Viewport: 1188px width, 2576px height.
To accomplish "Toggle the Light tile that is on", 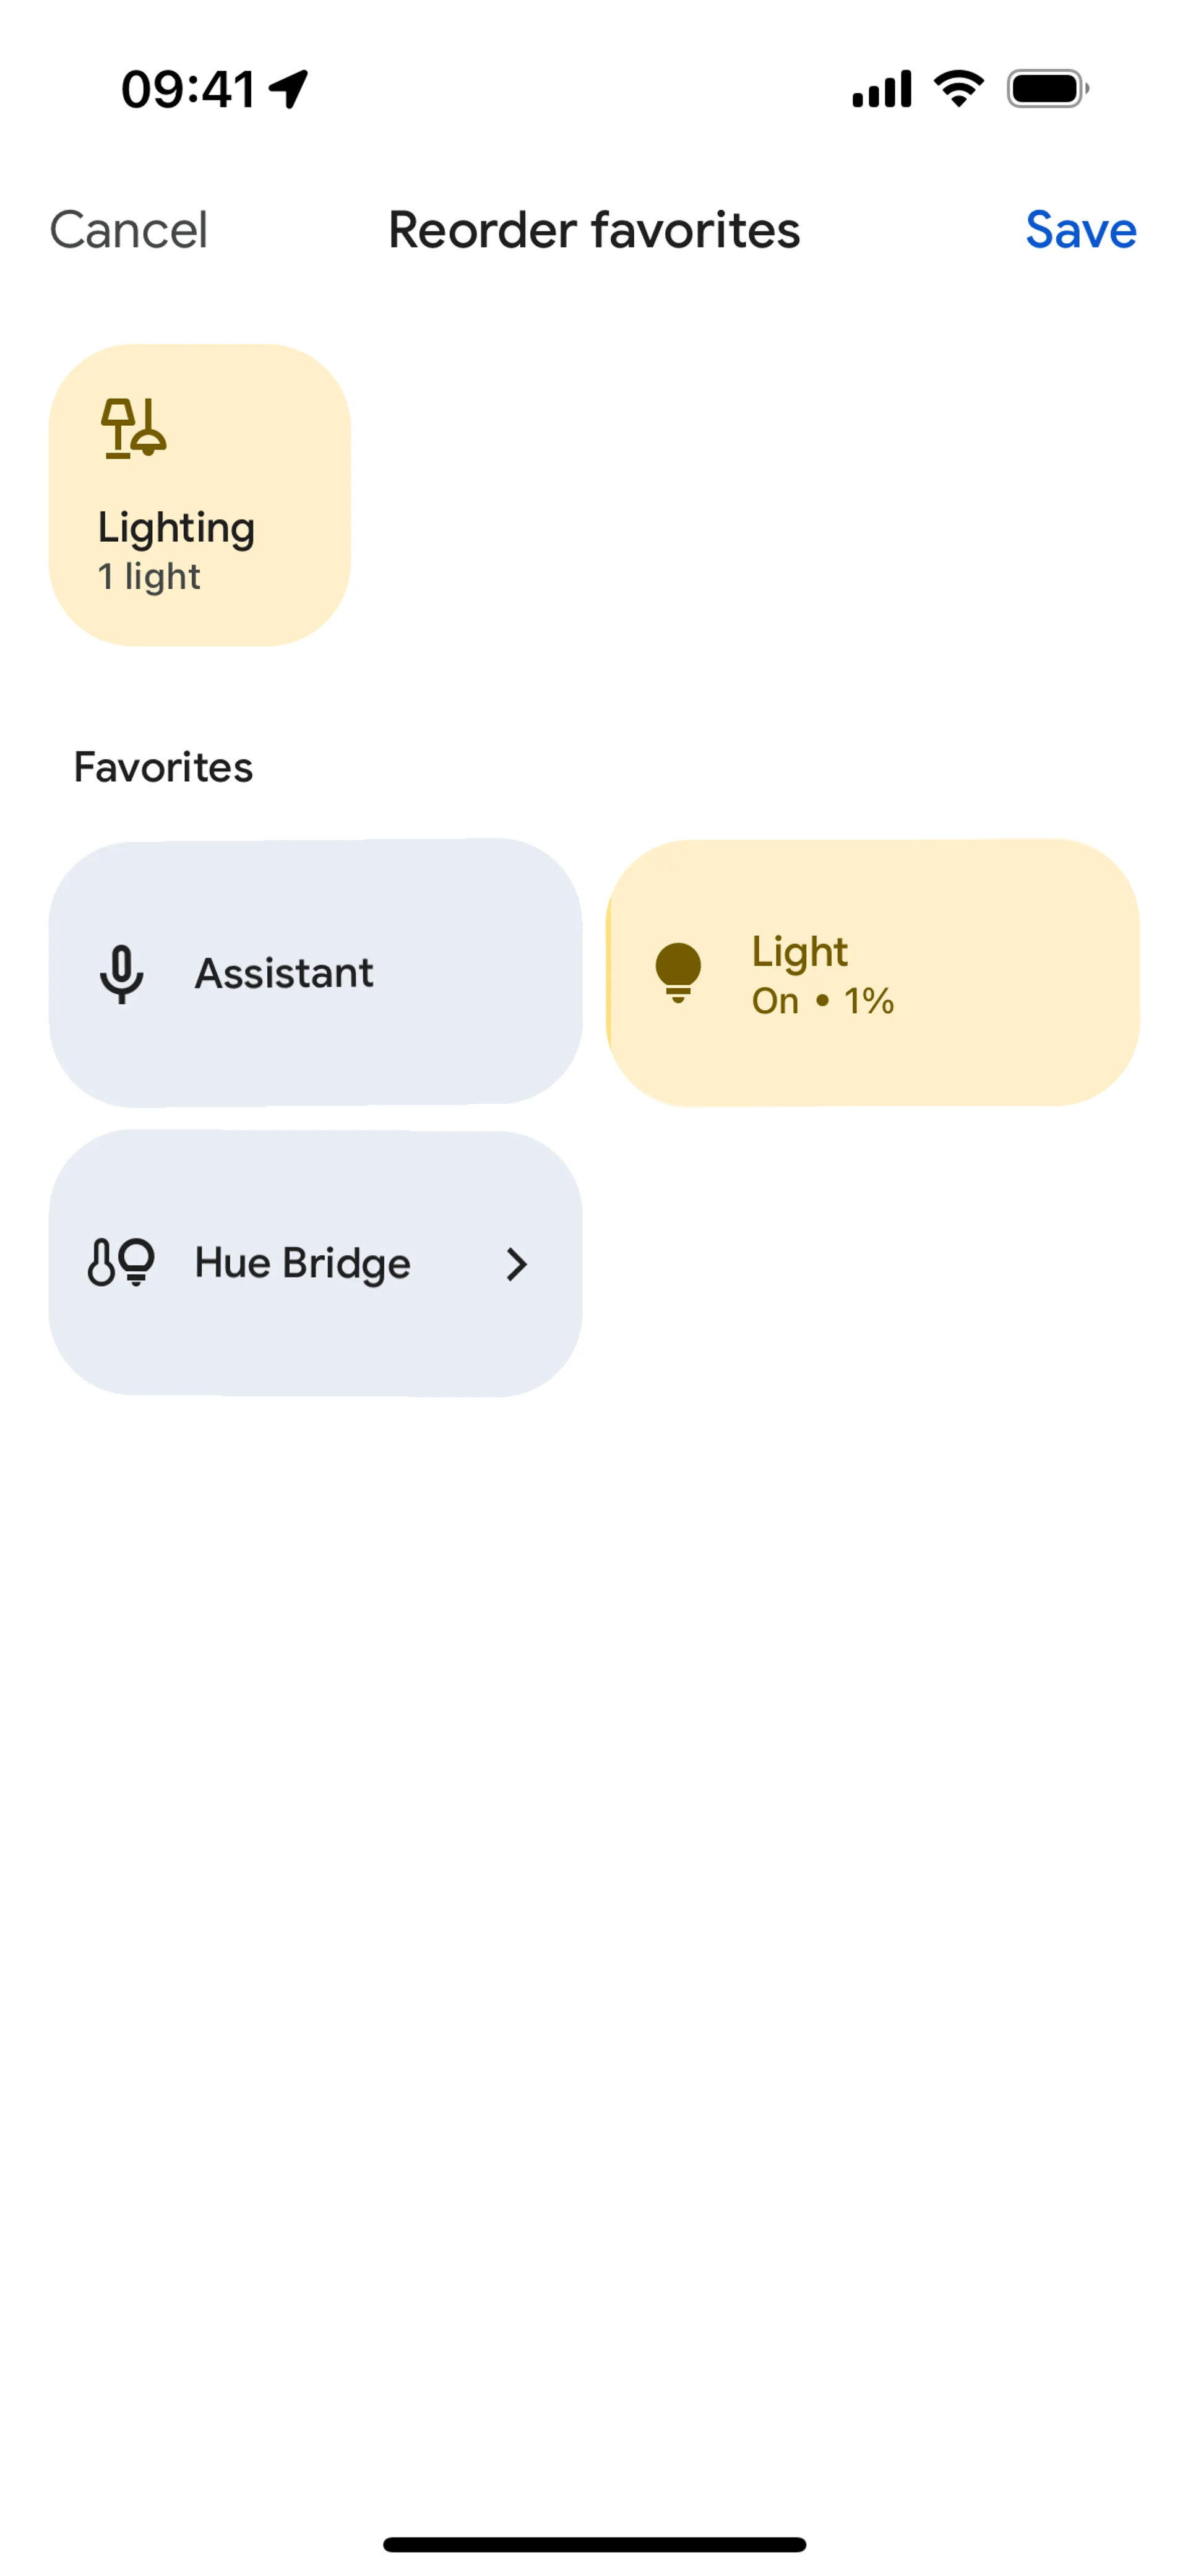I will (x=872, y=972).
